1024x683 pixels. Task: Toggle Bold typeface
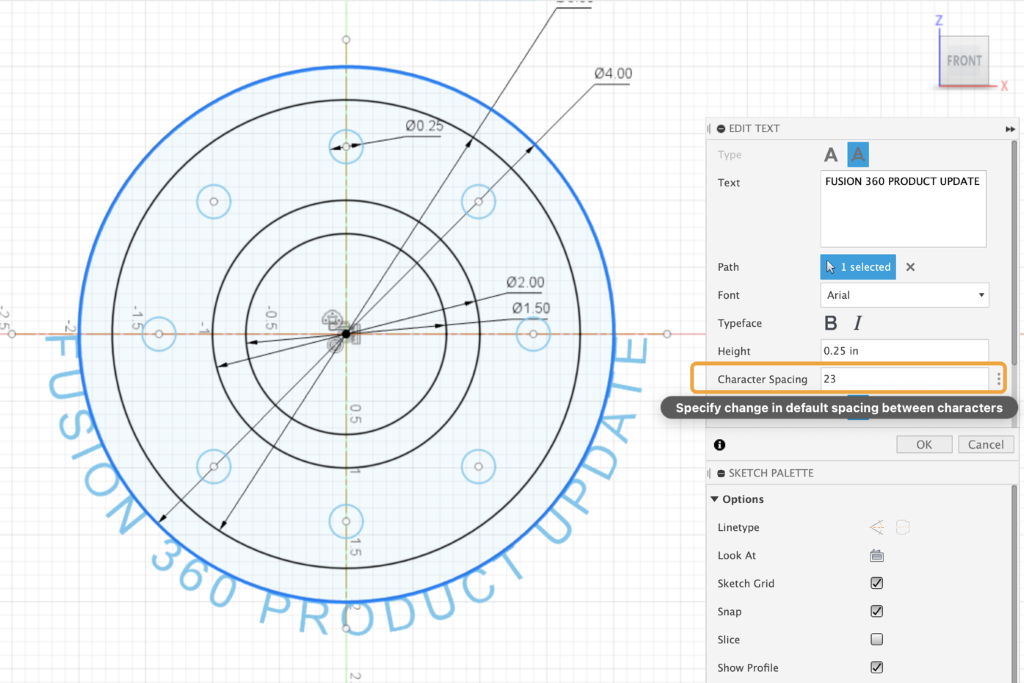click(830, 323)
